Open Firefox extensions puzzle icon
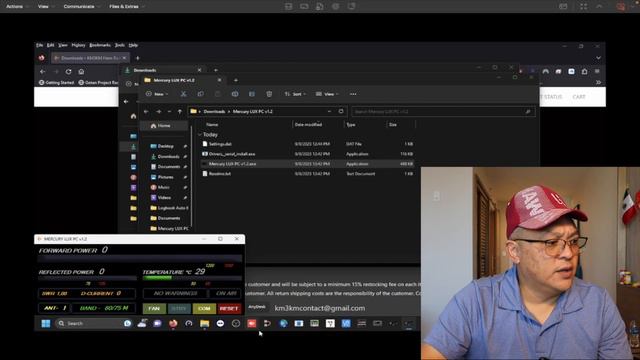This screenshot has height=360, width=640. pos(584,71)
